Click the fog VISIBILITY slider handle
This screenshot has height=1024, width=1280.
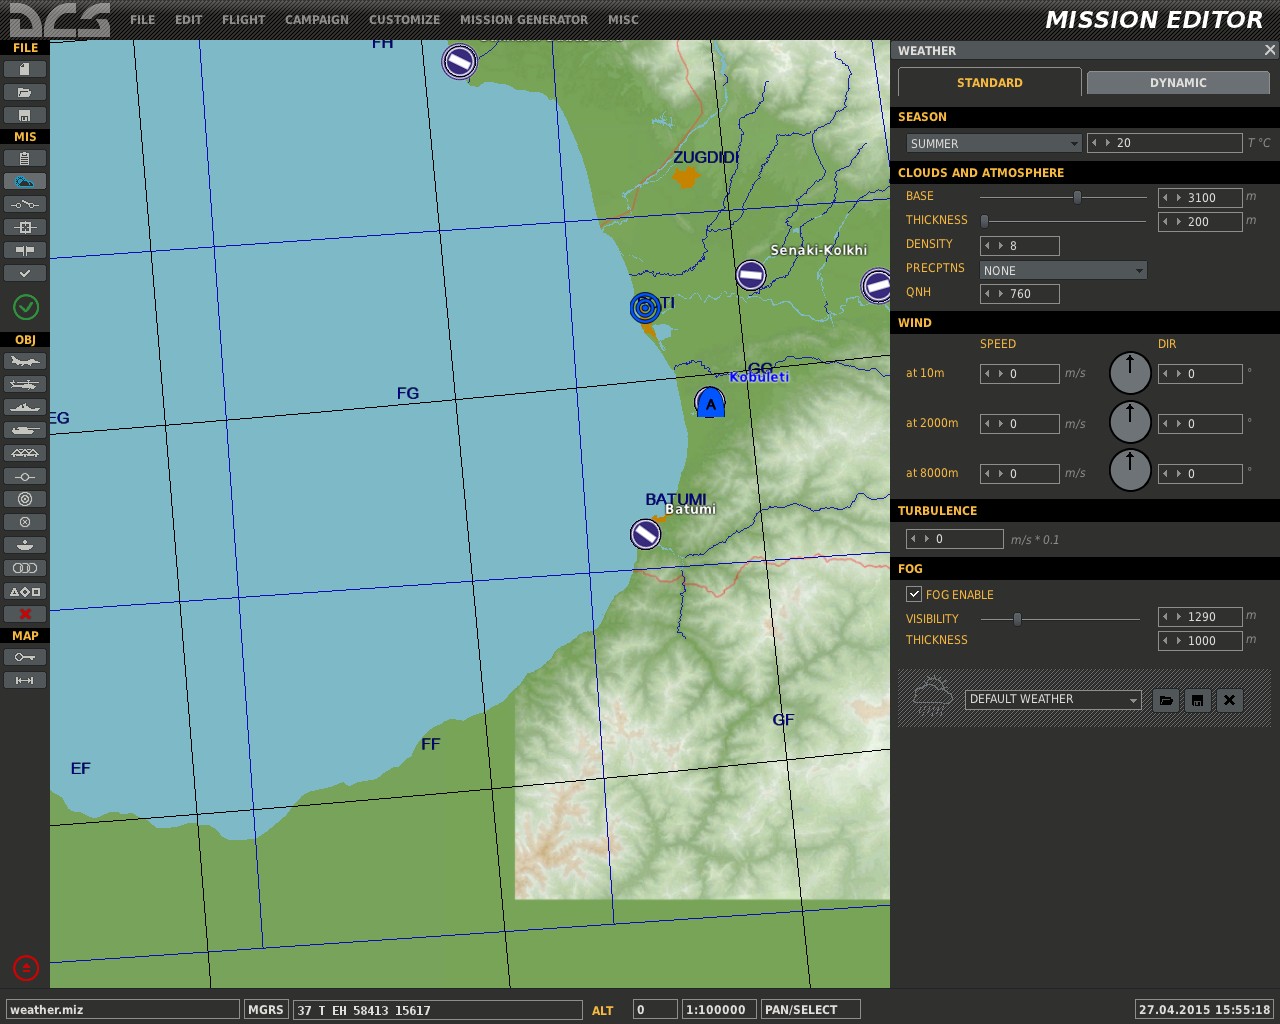(1017, 619)
